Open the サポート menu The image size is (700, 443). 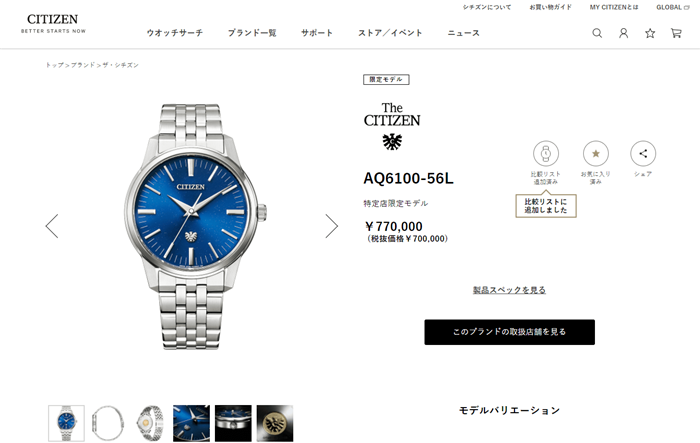[317, 33]
